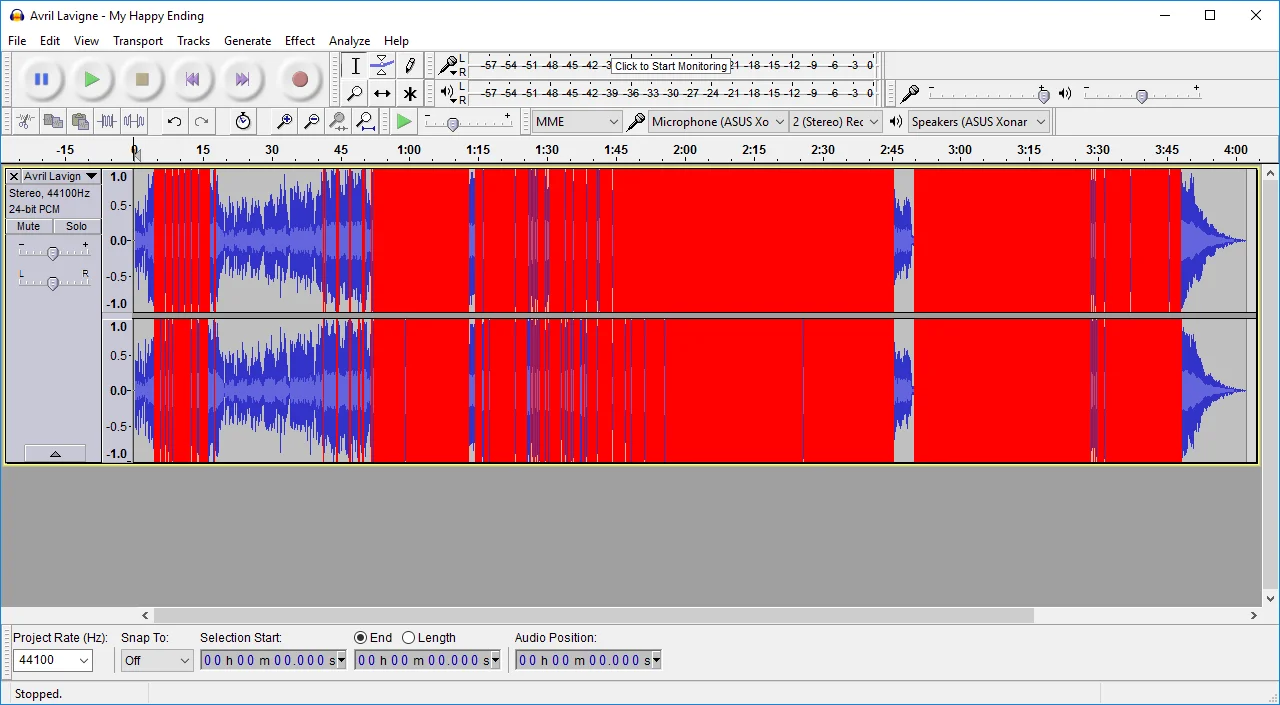Start playback with the large Play button
Image resolution: width=1280 pixels, height=705 pixels.
[x=91, y=79]
